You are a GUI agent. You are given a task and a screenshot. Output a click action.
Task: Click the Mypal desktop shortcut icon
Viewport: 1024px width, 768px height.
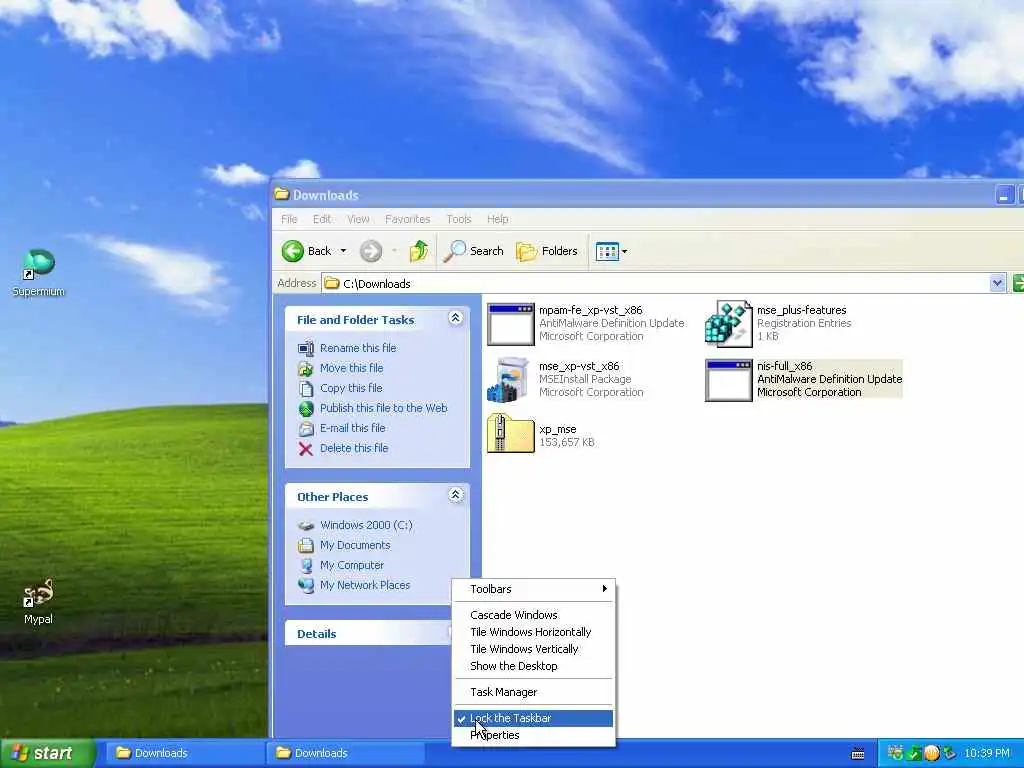[39, 593]
